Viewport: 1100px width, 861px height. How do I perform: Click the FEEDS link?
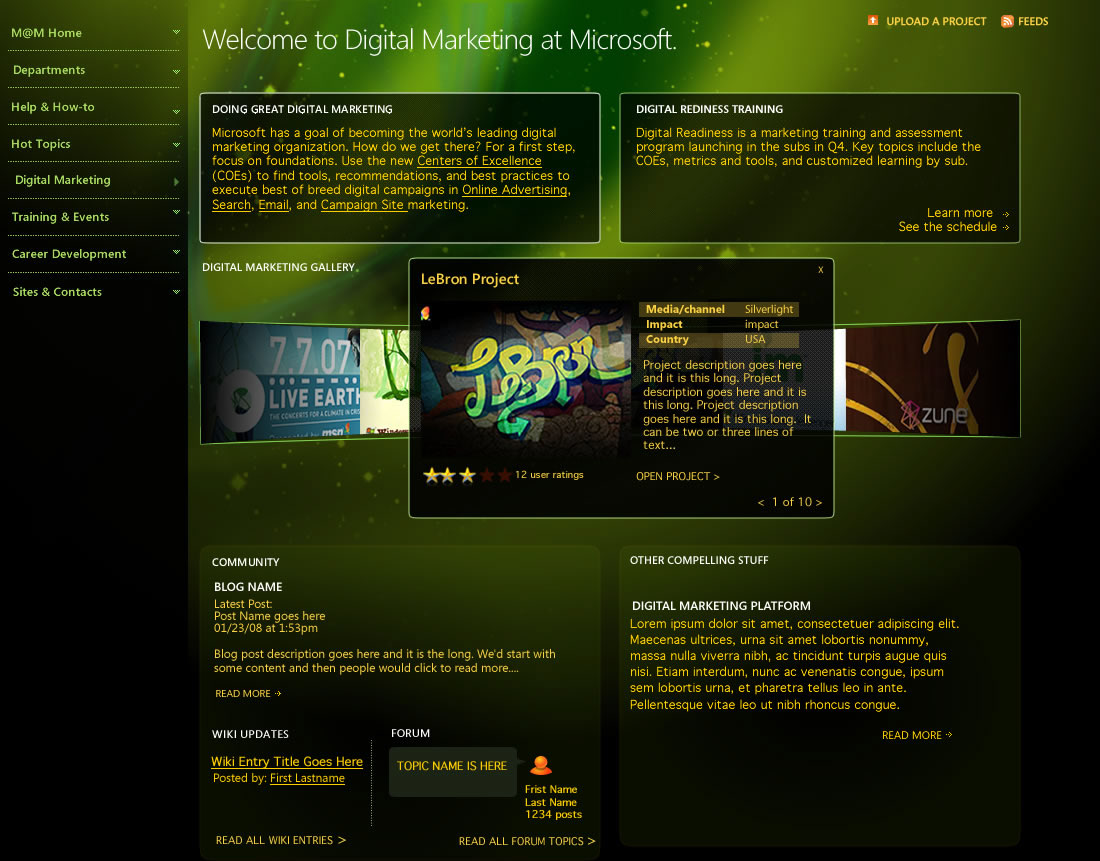point(1033,22)
